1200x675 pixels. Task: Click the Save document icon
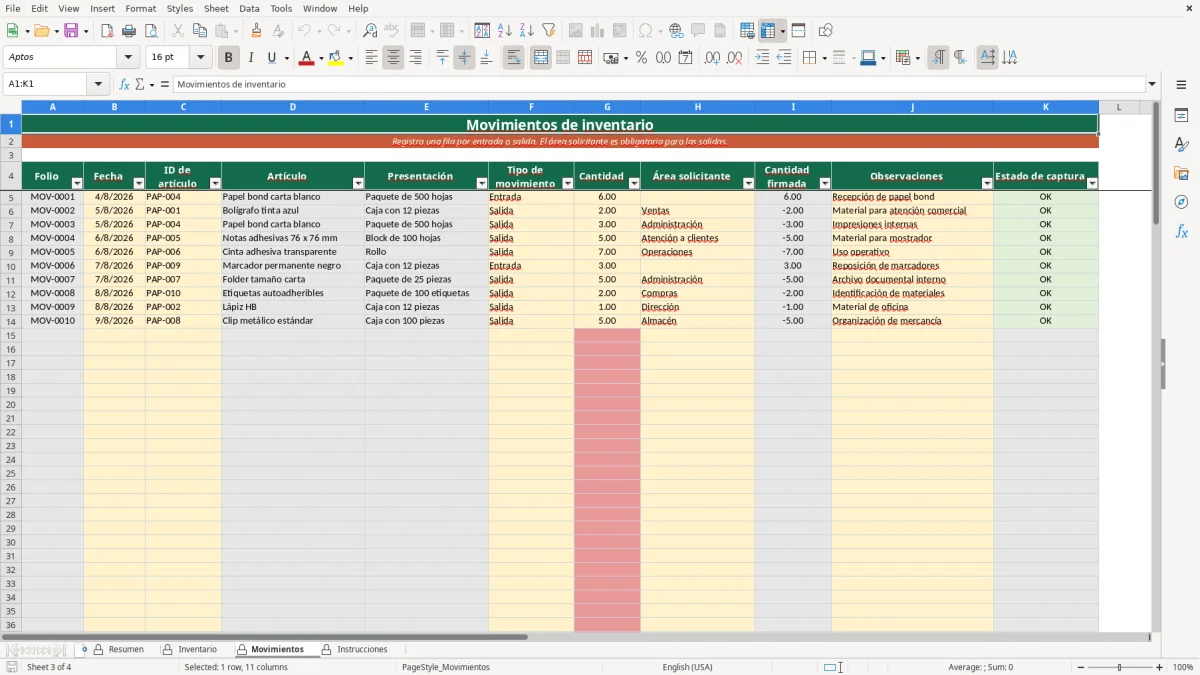coord(71,31)
